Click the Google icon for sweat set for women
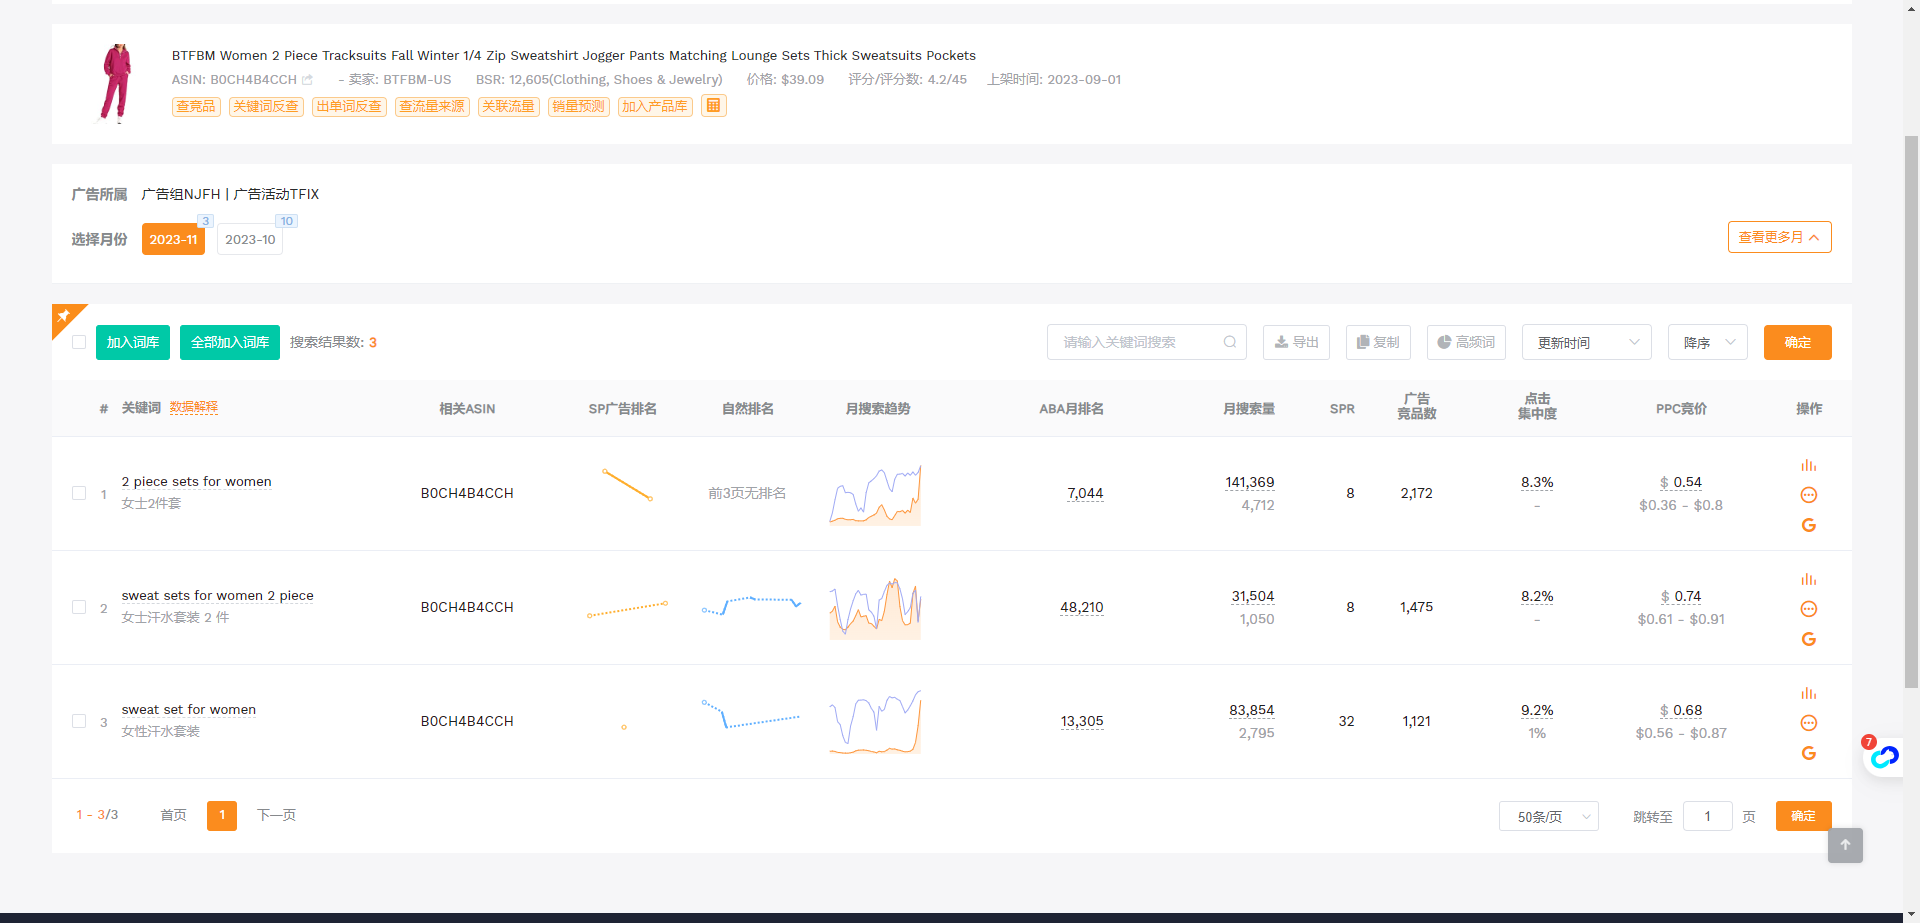Viewport: 1920px width, 923px height. (1808, 753)
